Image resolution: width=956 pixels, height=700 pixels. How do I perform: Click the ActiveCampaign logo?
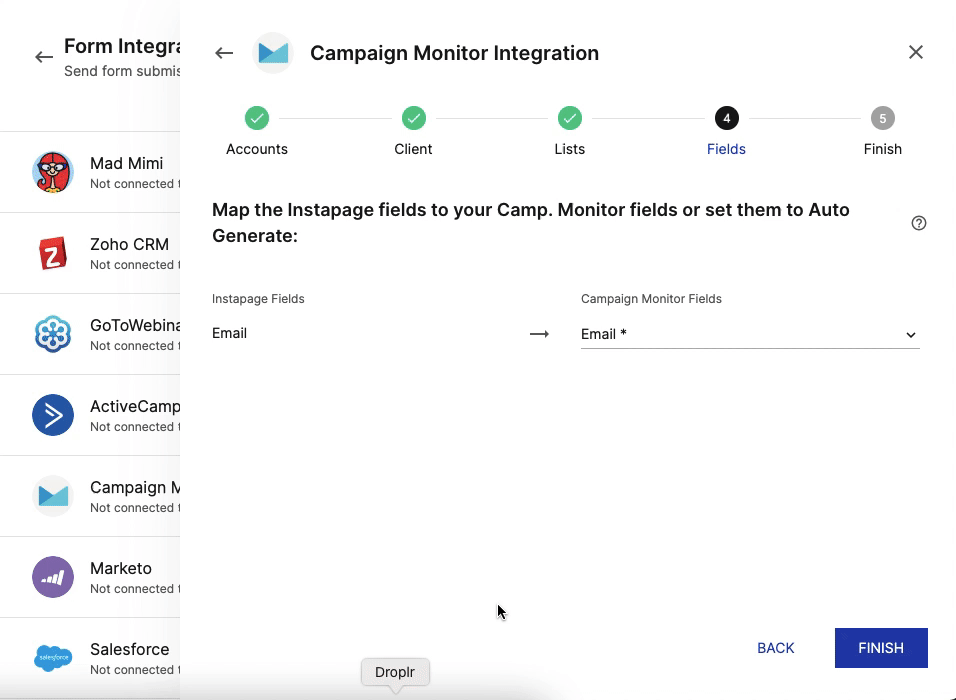[x=53, y=415]
